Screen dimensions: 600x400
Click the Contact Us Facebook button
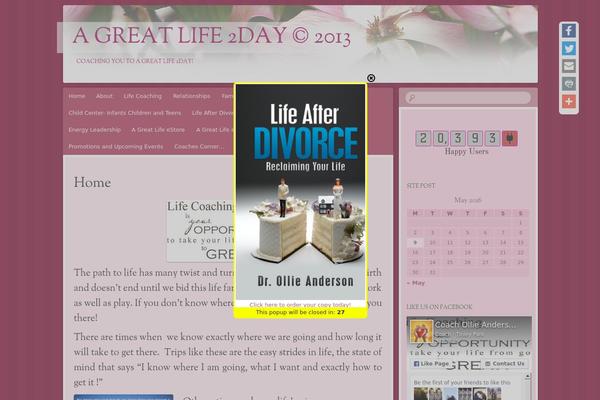pos(505,364)
